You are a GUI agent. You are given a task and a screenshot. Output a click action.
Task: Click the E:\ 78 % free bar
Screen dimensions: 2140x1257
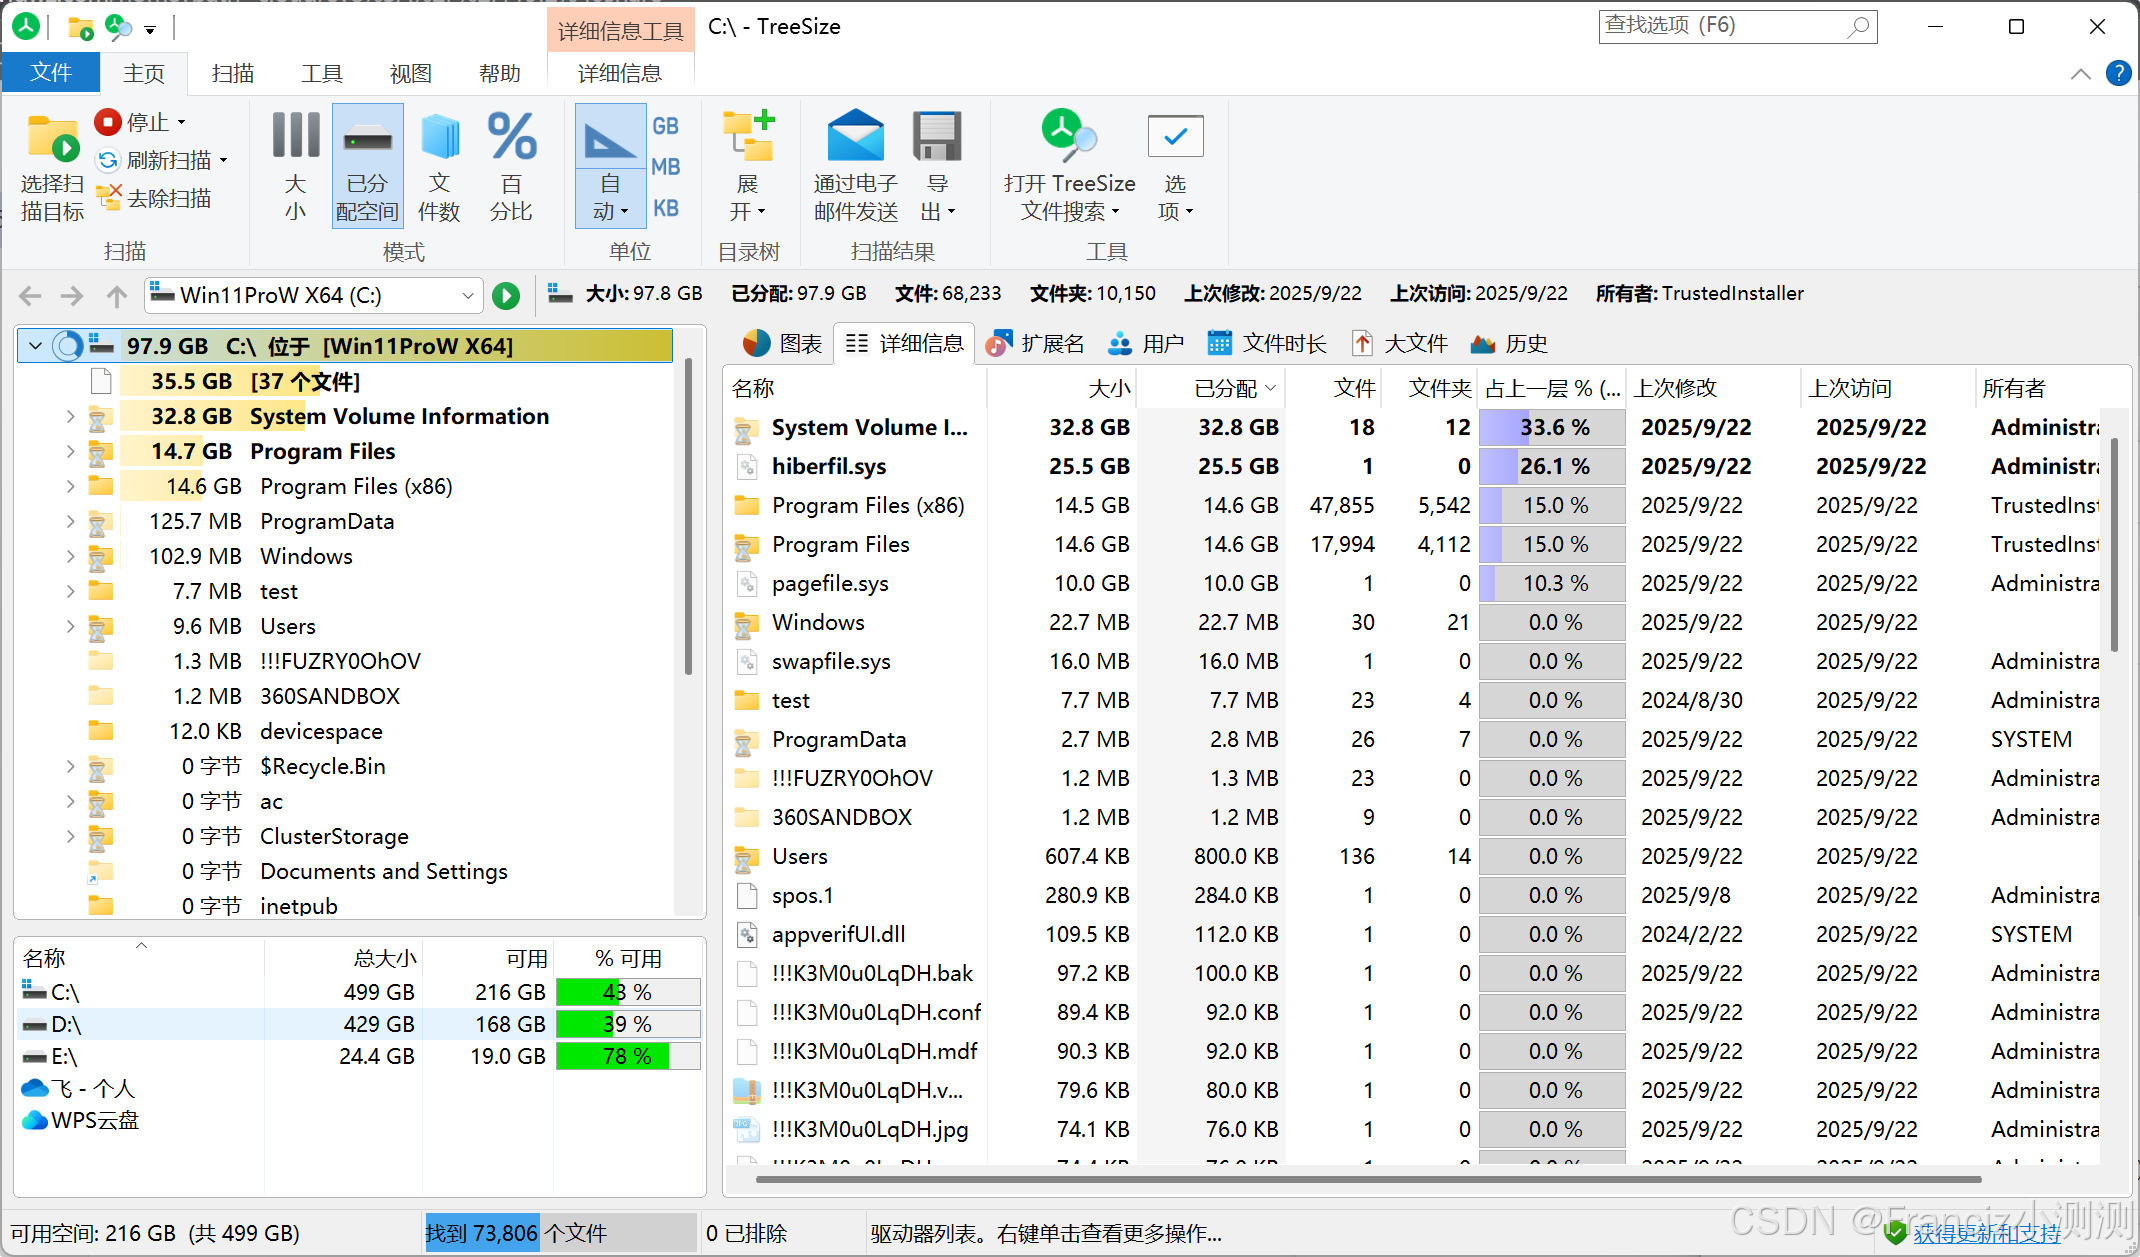click(x=628, y=1056)
